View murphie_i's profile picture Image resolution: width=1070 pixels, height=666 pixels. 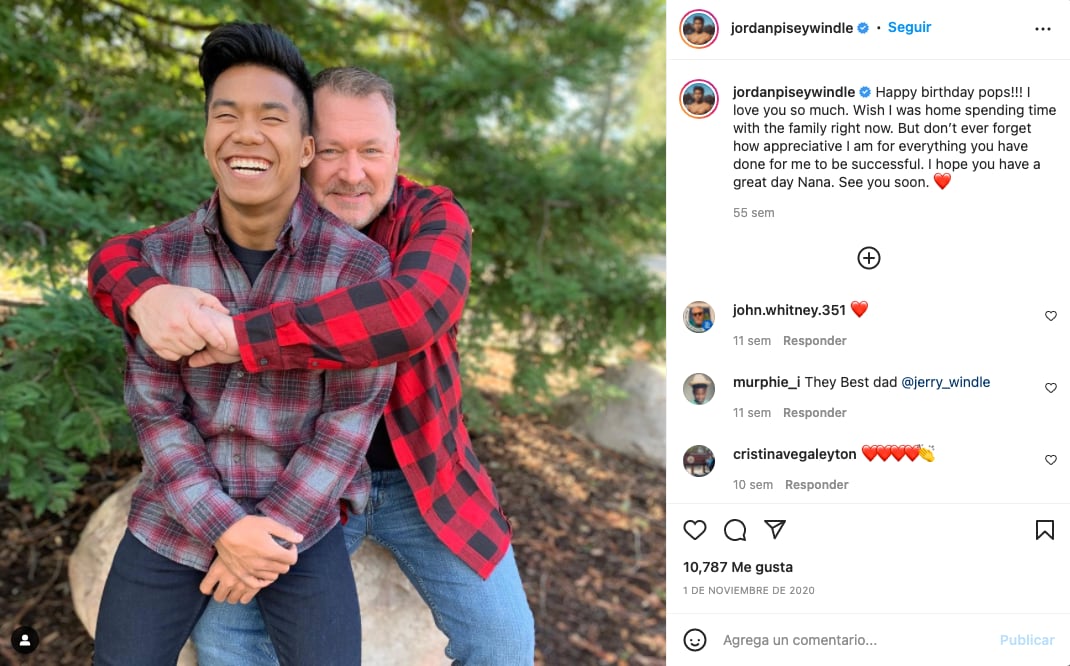[699, 389]
